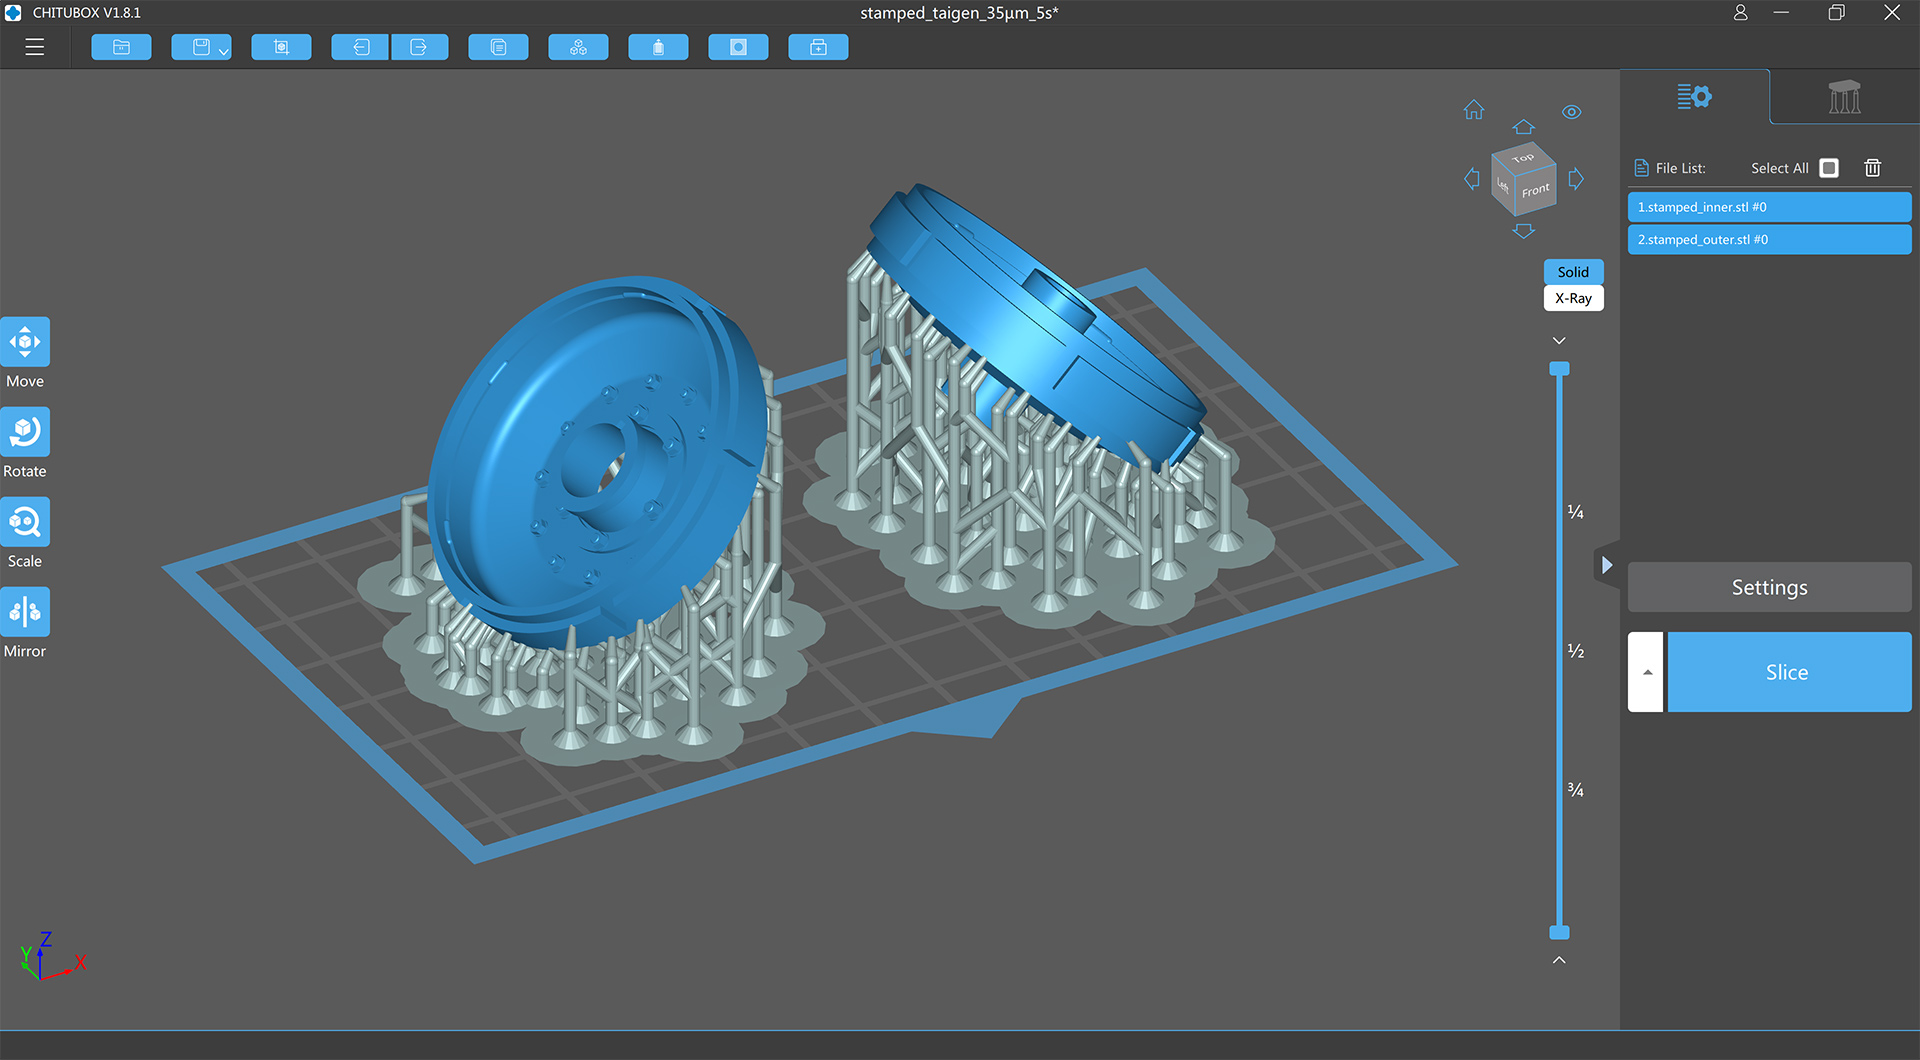Select the Mirror tool
The height and width of the screenshot is (1060, 1920).
click(x=25, y=612)
